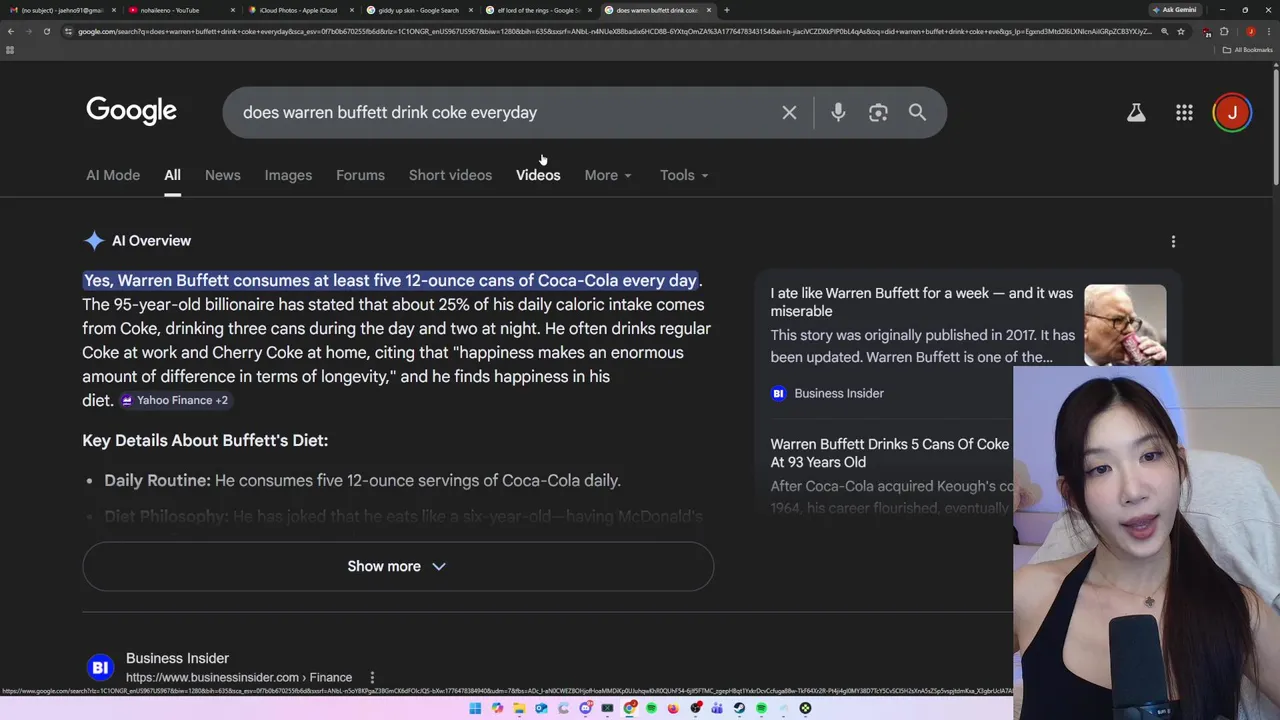Screen dimensions: 1280x720
Task: Open Microsoft Teams from the taskbar
Action: pos(717,708)
